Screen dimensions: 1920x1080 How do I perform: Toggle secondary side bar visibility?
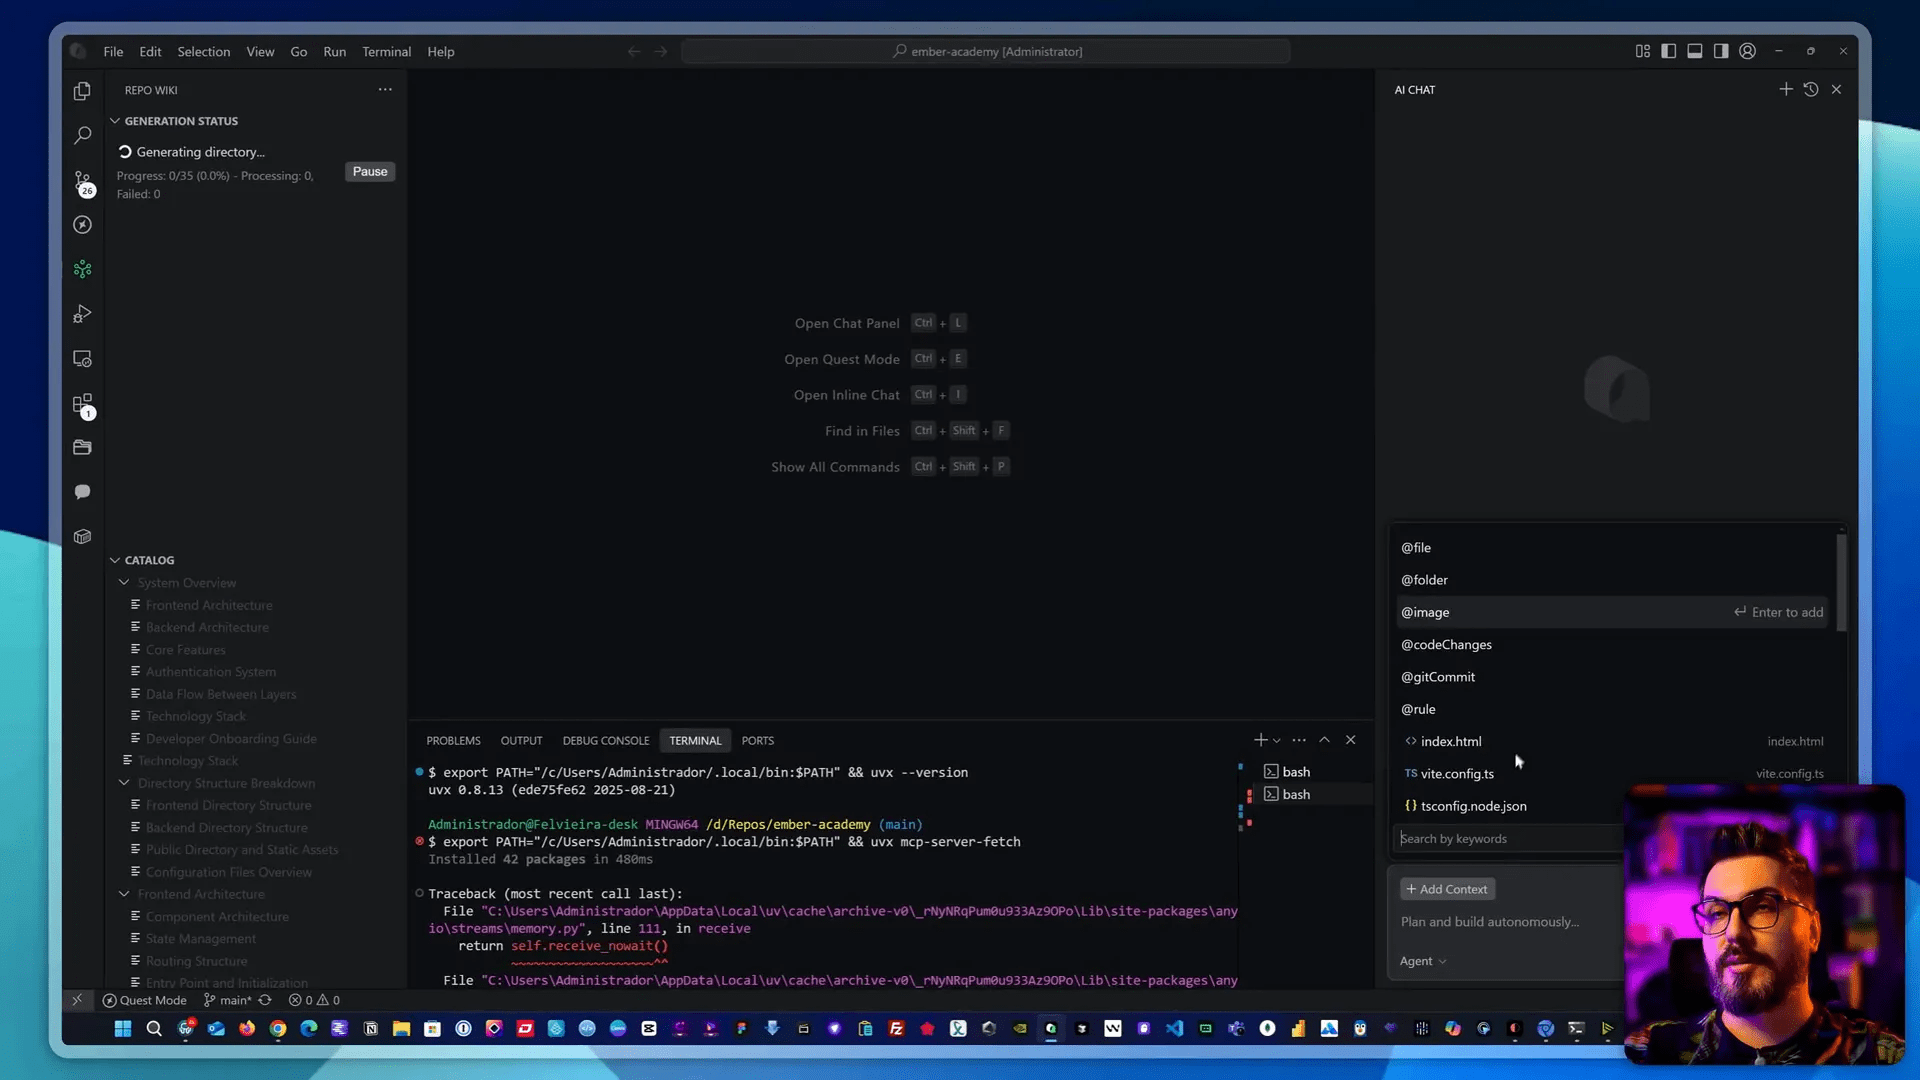pos(1720,51)
